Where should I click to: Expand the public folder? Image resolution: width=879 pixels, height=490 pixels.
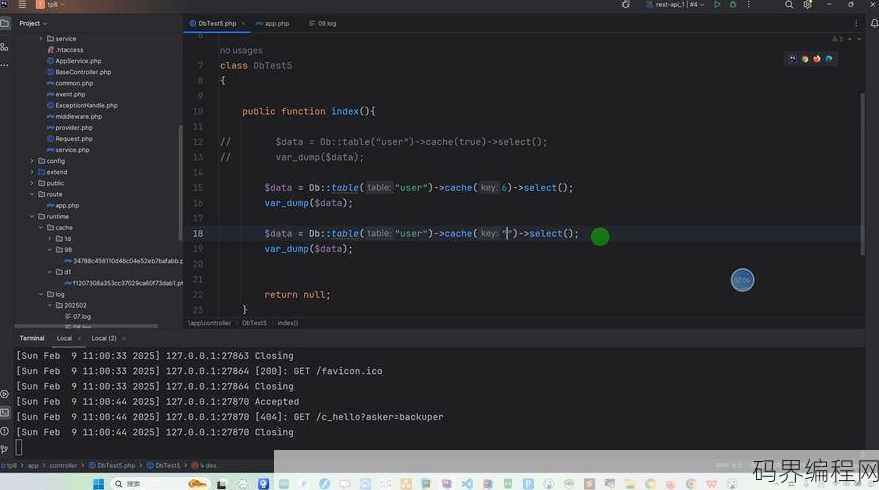32,183
